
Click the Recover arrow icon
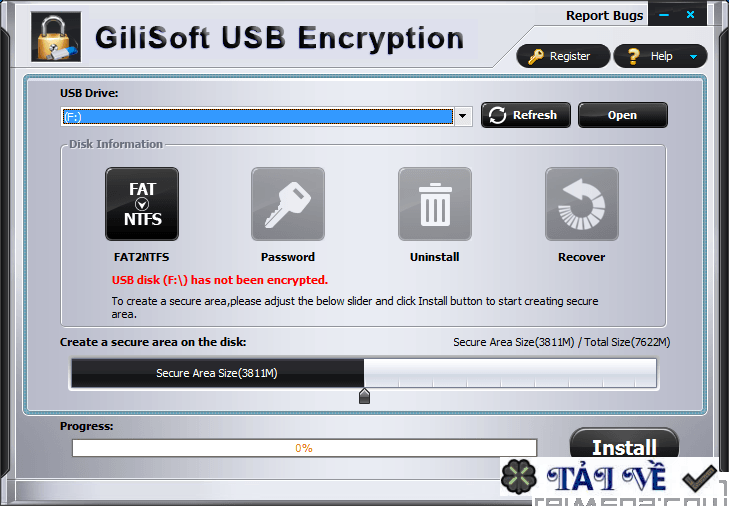[582, 204]
